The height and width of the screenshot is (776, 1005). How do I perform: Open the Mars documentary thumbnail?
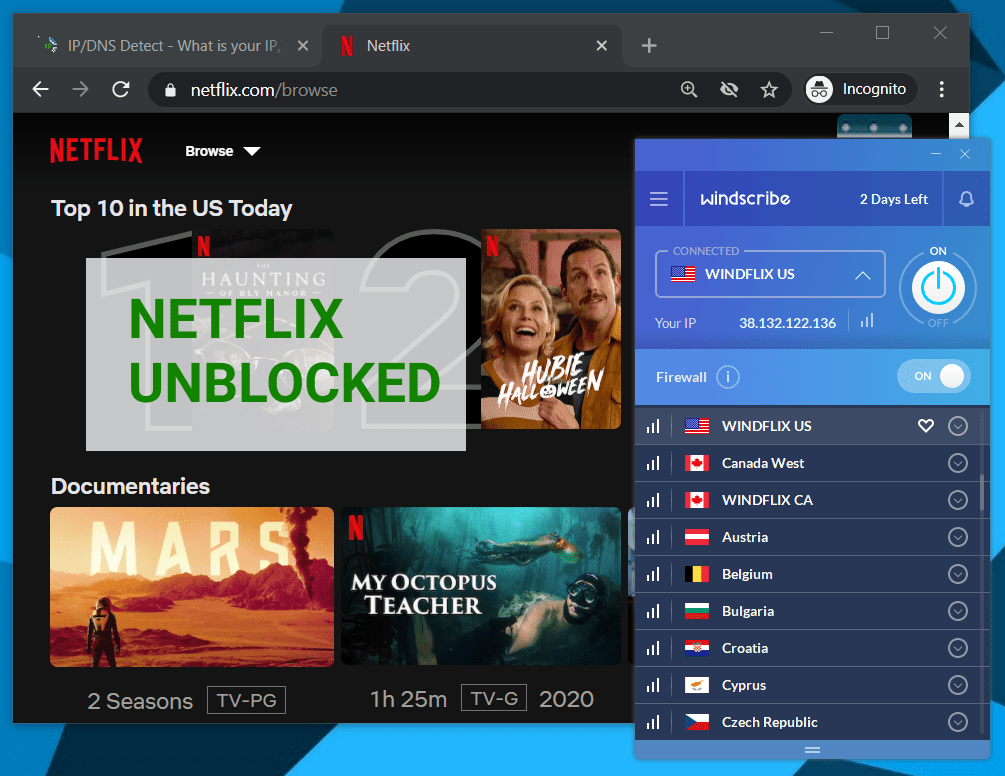pos(192,586)
